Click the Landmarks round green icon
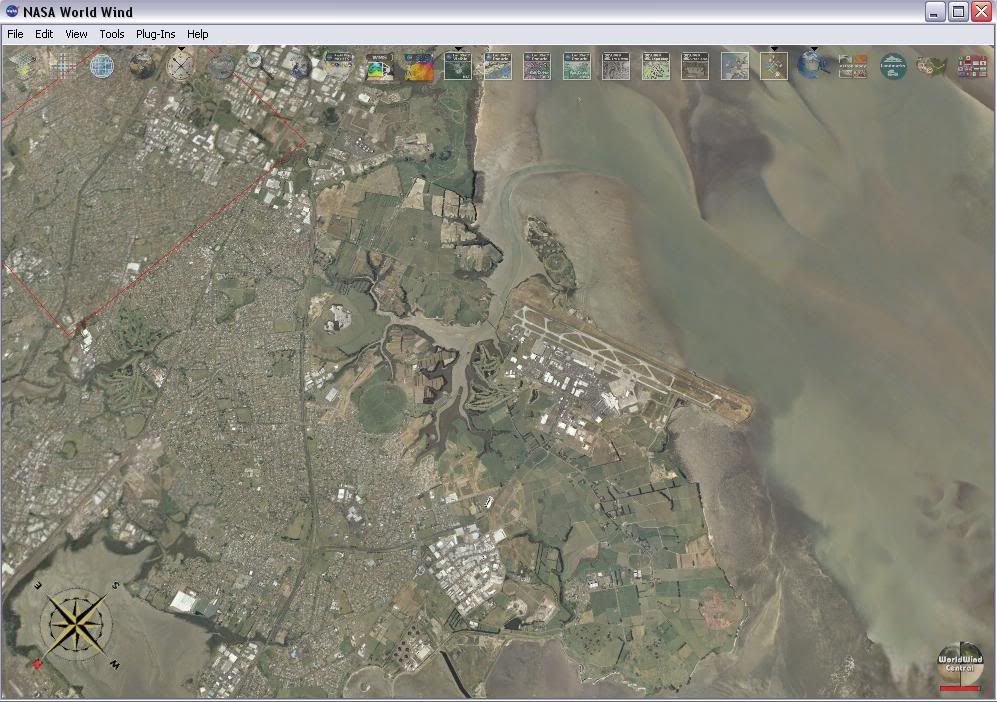This screenshot has width=997, height=702. [x=893, y=66]
